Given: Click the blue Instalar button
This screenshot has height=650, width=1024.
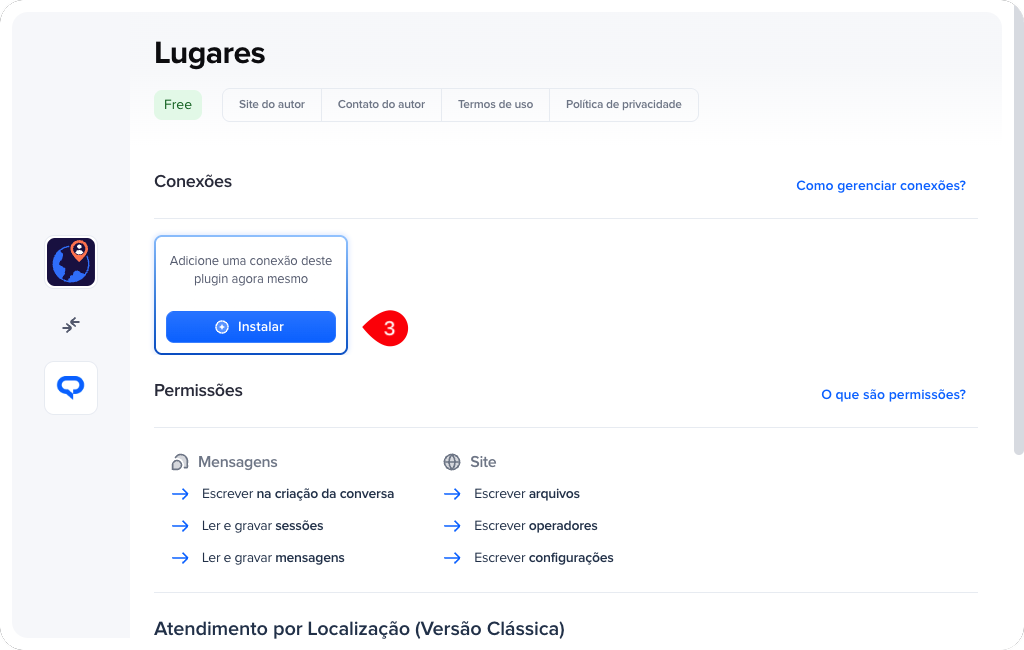Looking at the screenshot, I should tap(251, 327).
